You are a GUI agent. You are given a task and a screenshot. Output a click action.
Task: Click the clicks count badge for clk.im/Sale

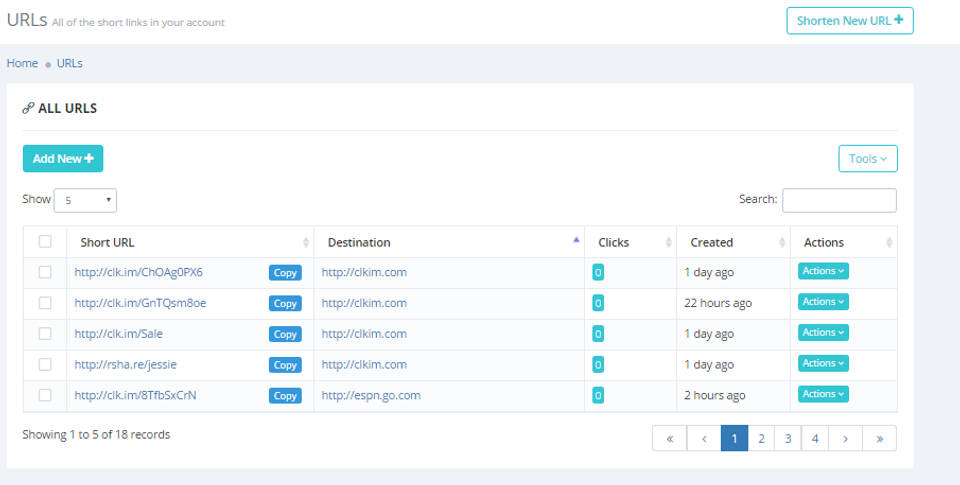pyautogui.click(x=598, y=334)
